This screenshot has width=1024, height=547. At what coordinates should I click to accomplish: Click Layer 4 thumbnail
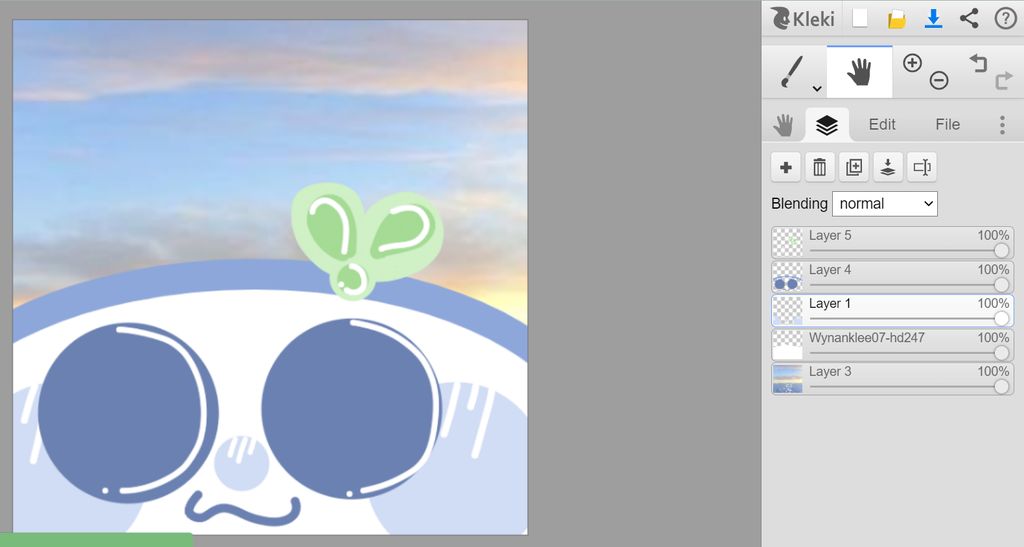click(788, 276)
